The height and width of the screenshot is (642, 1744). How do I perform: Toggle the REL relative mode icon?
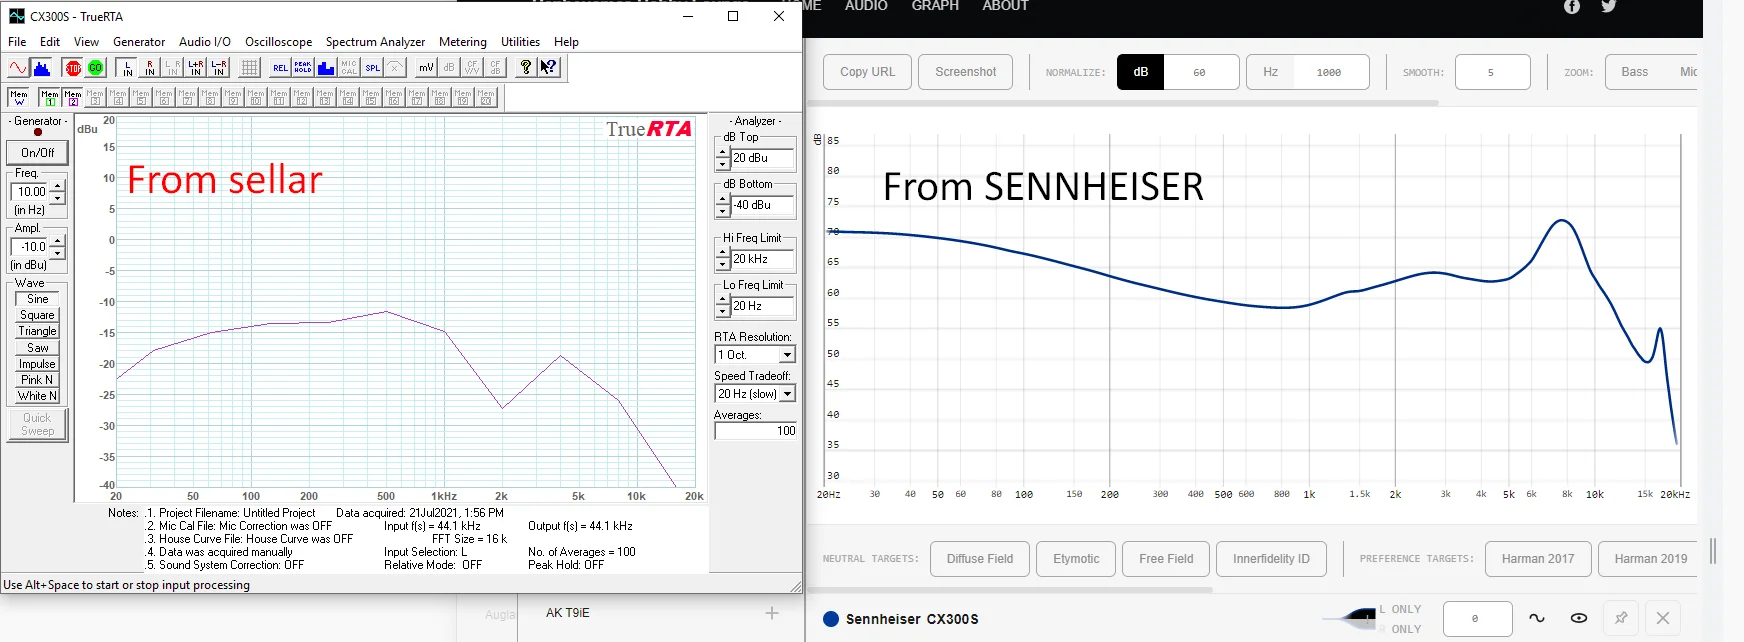tap(280, 68)
